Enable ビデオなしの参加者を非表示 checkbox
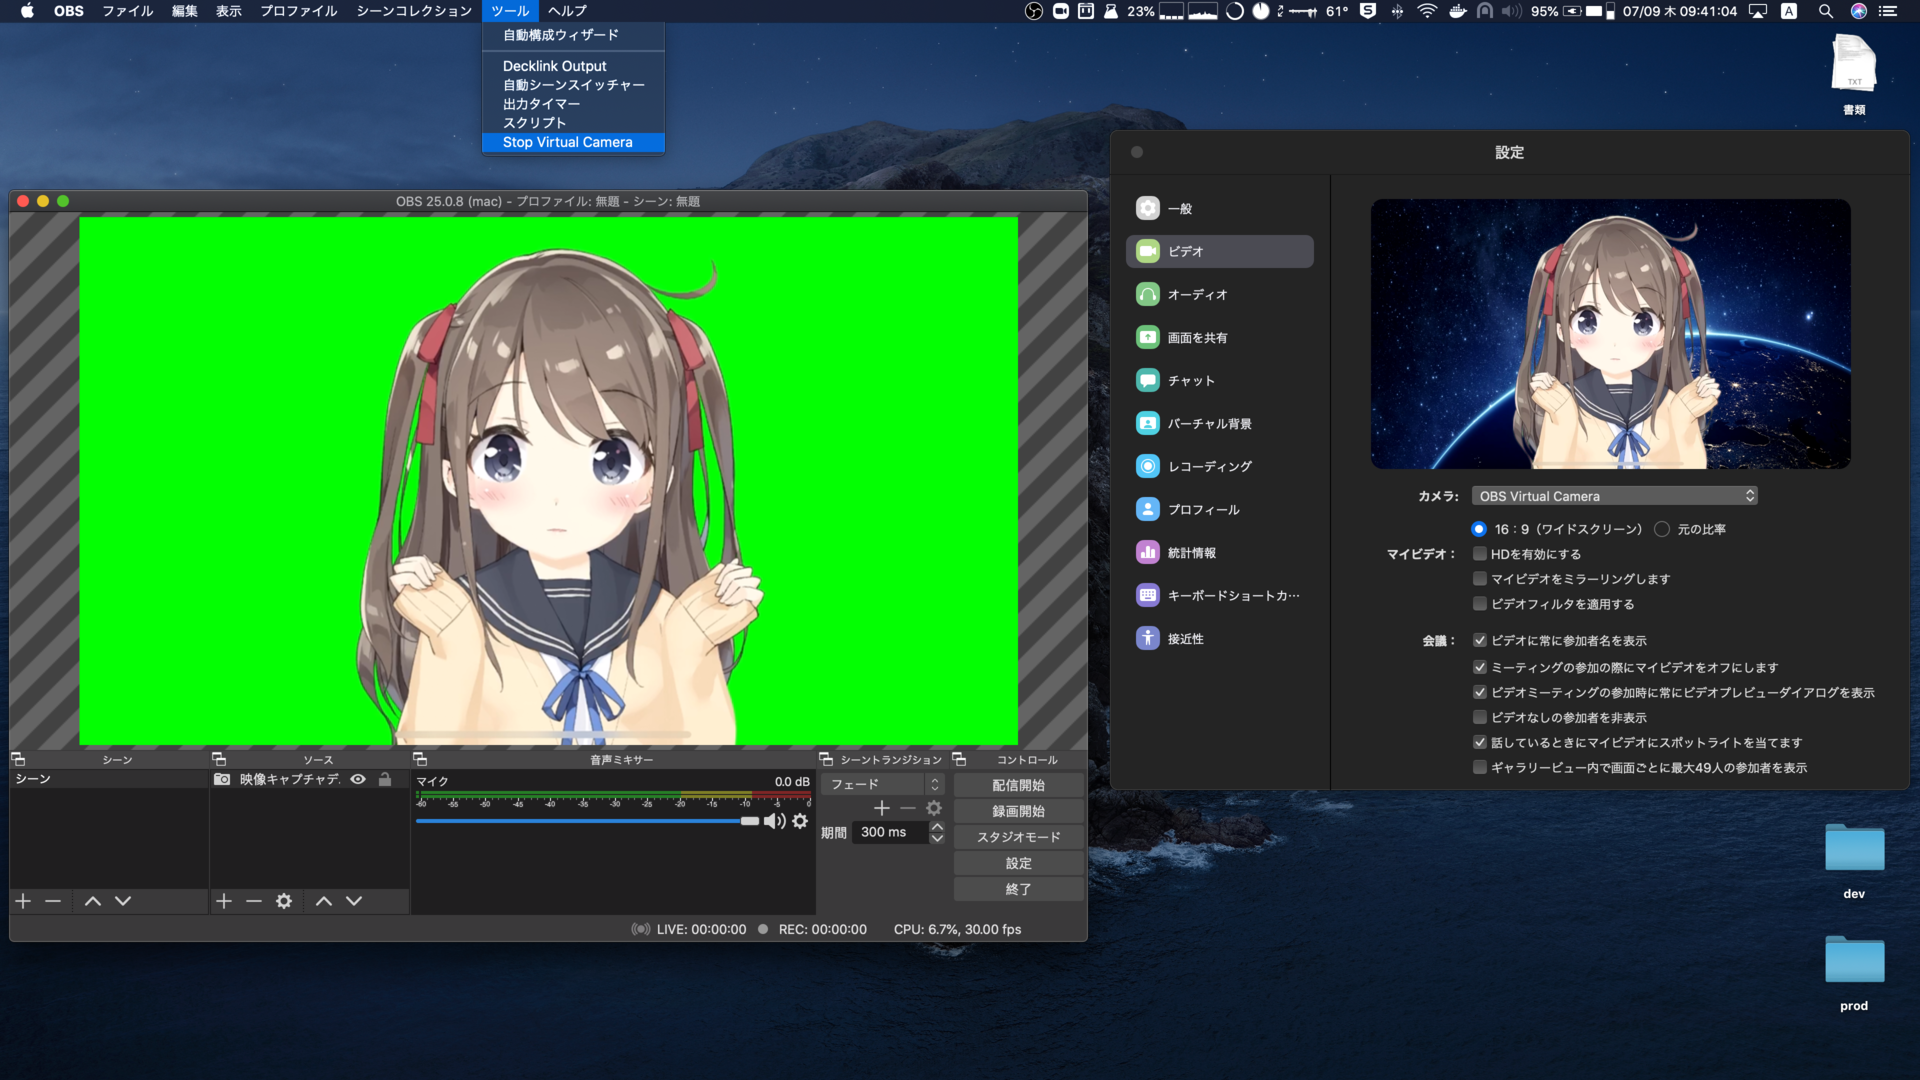This screenshot has width=1920, height=1080. [1480, 717]
